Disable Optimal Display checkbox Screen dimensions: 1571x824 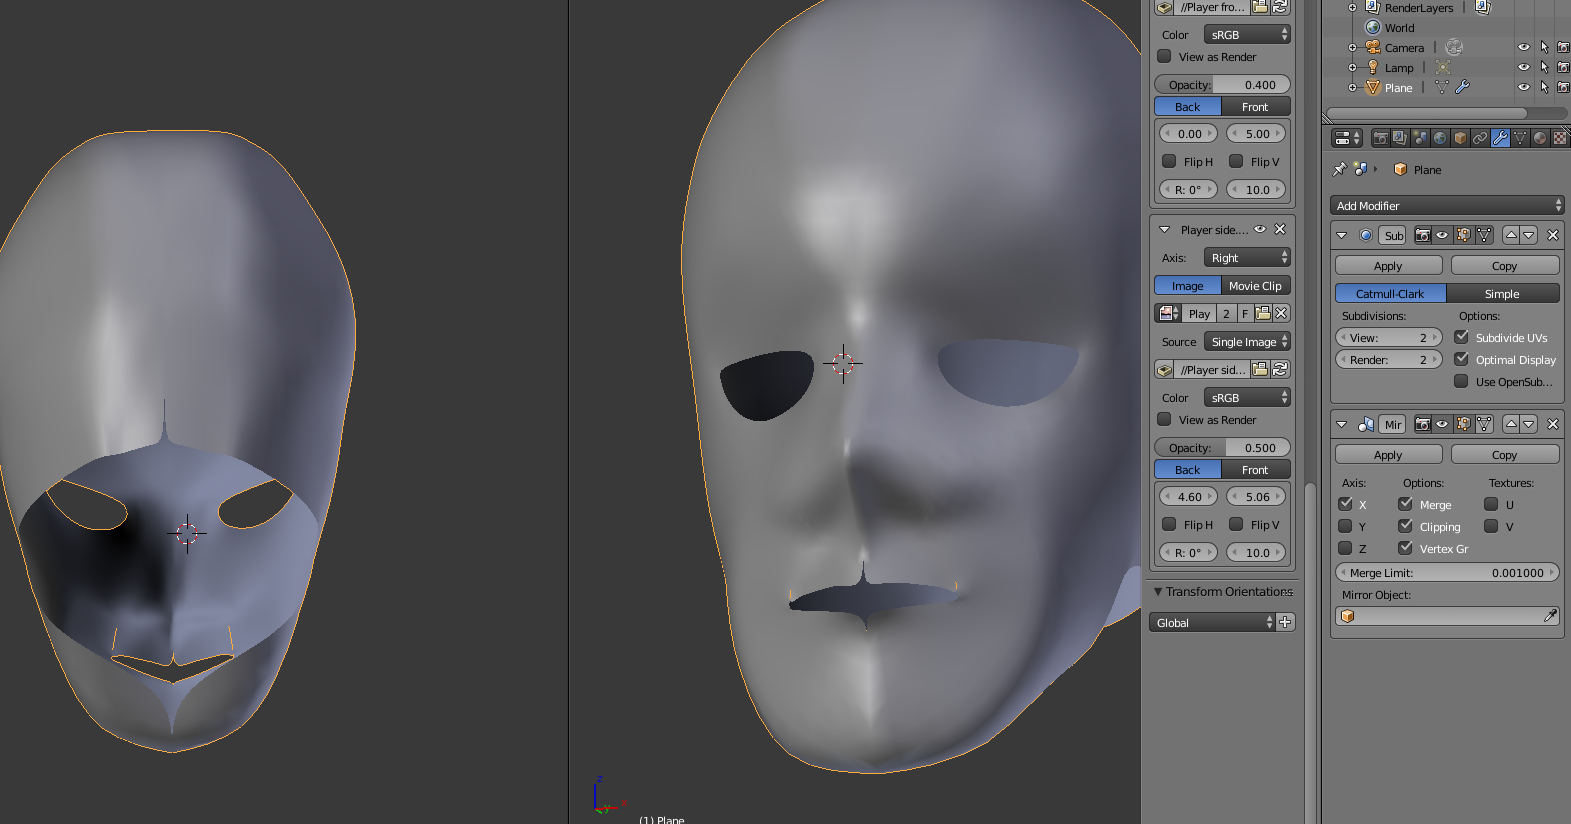coord(1462,359)
